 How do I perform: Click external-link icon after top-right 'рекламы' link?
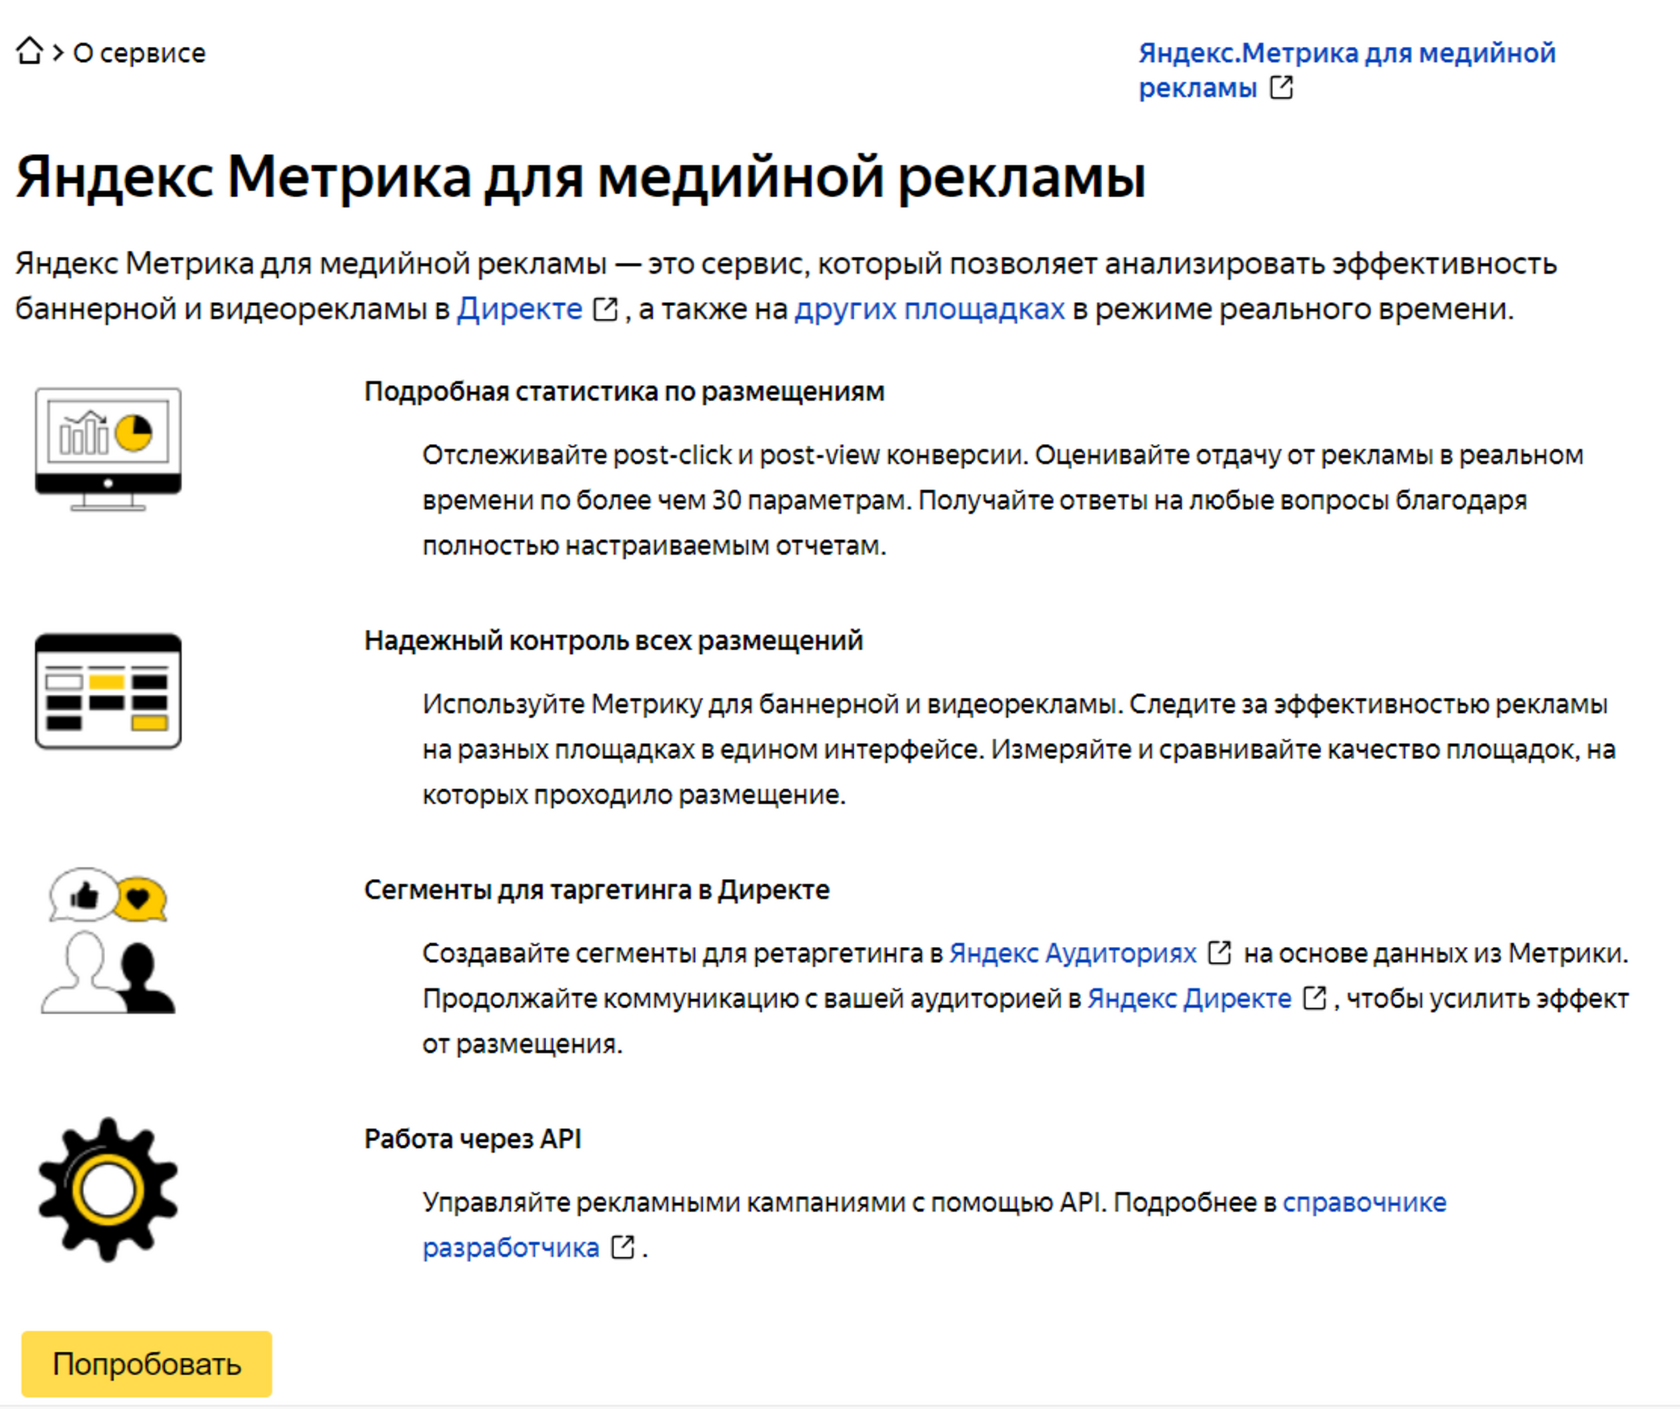pos(1281,88)
